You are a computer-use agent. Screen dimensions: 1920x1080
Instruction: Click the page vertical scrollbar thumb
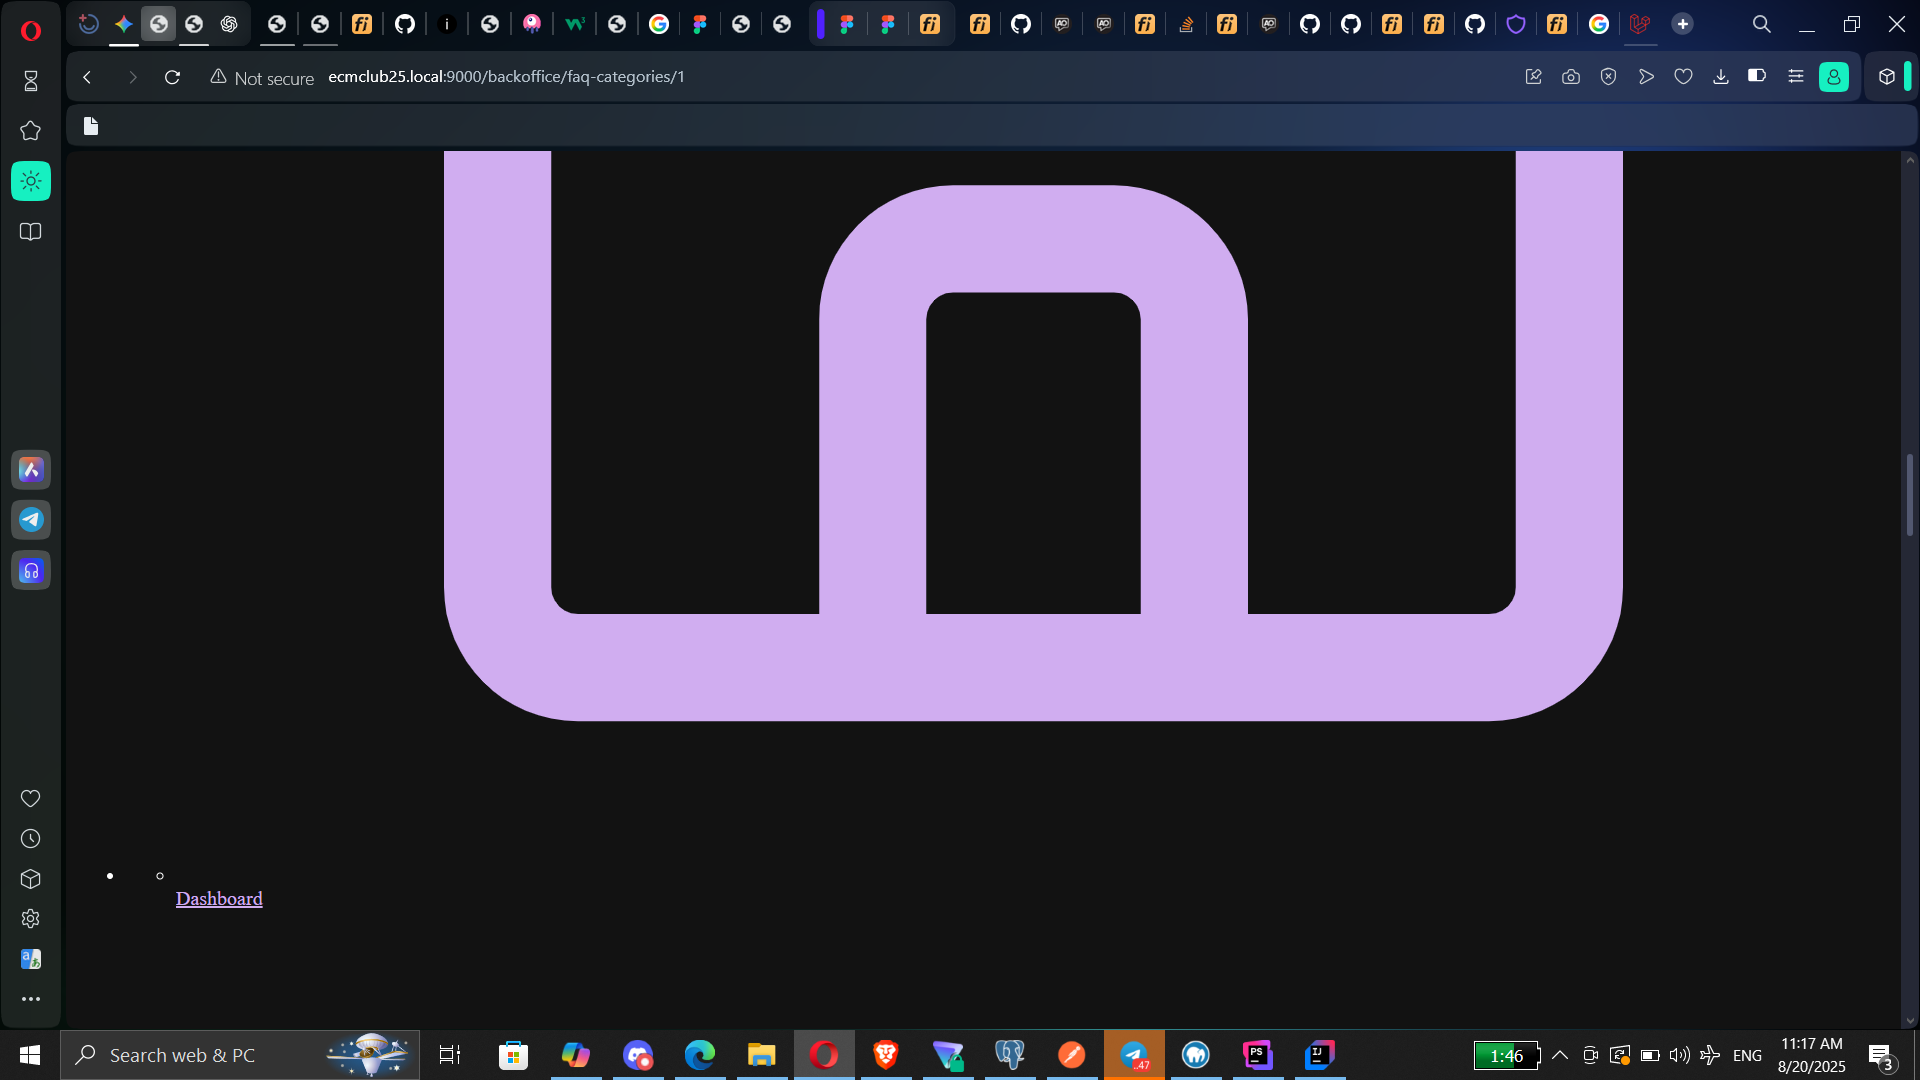[x=1910, y=495]
